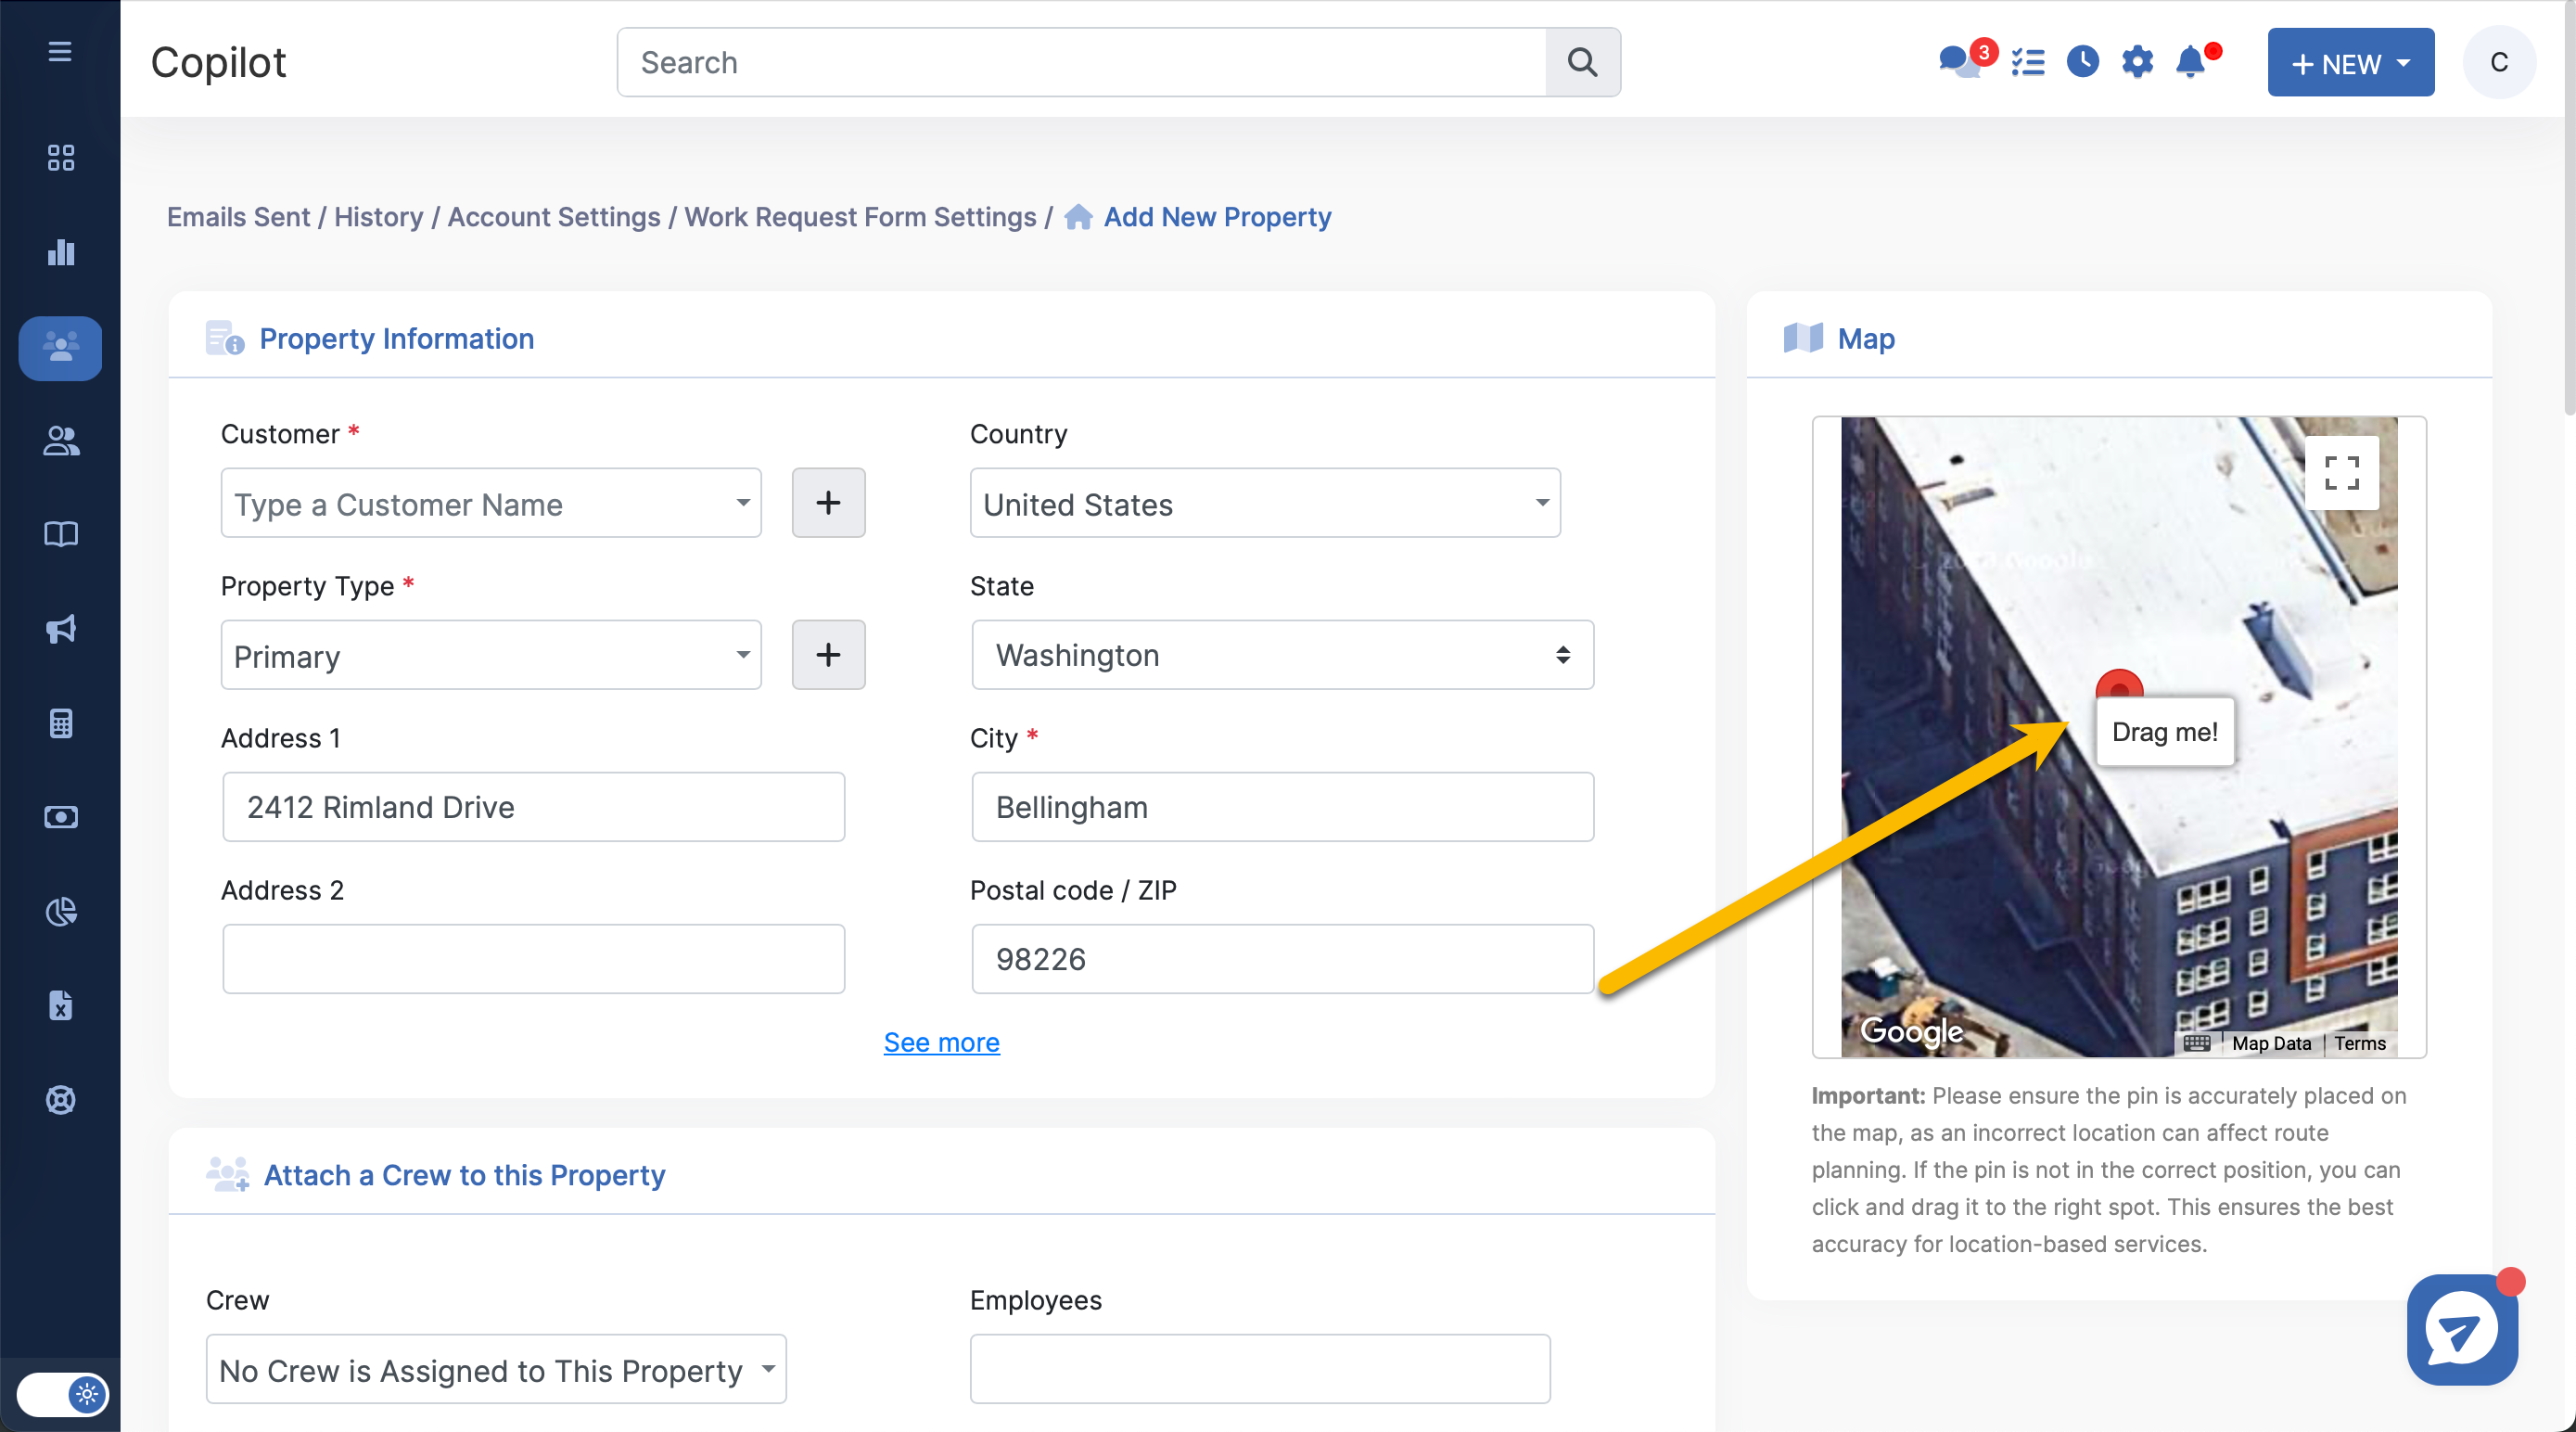
Task: Open the settings gear icon
Action: click(2137, 62)
